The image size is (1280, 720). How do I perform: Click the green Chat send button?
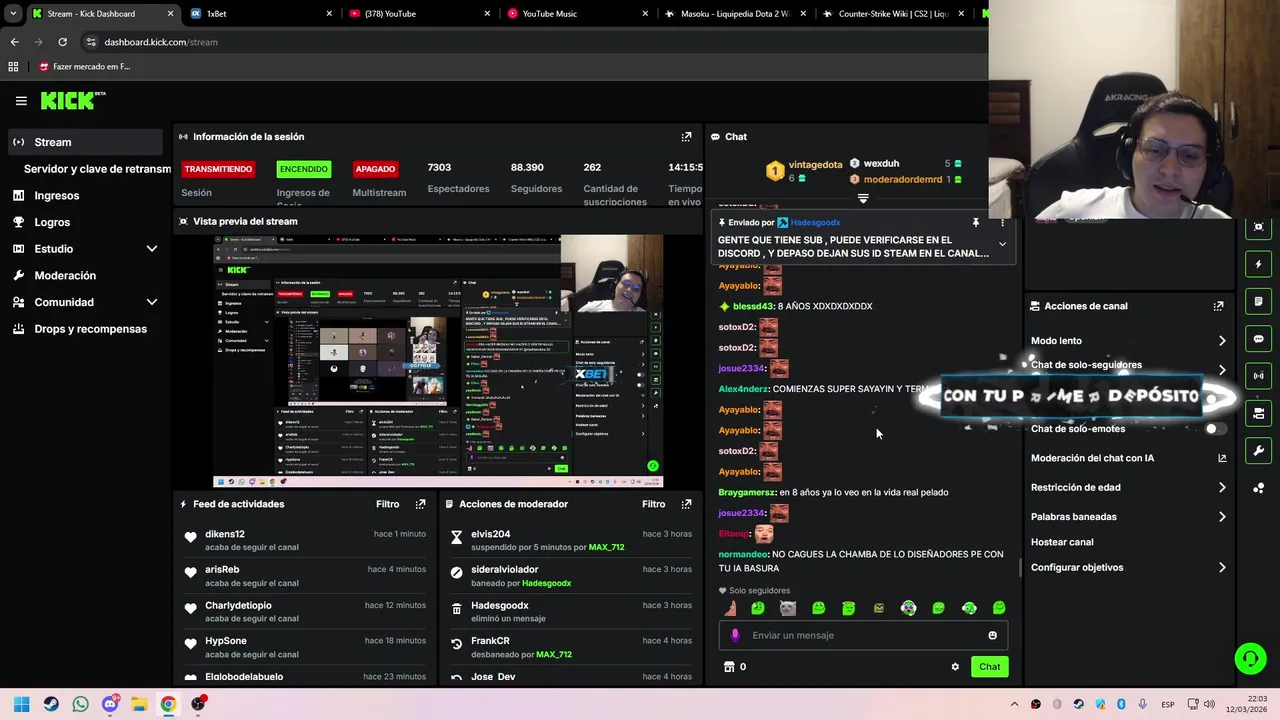click(x=989, y=667)
